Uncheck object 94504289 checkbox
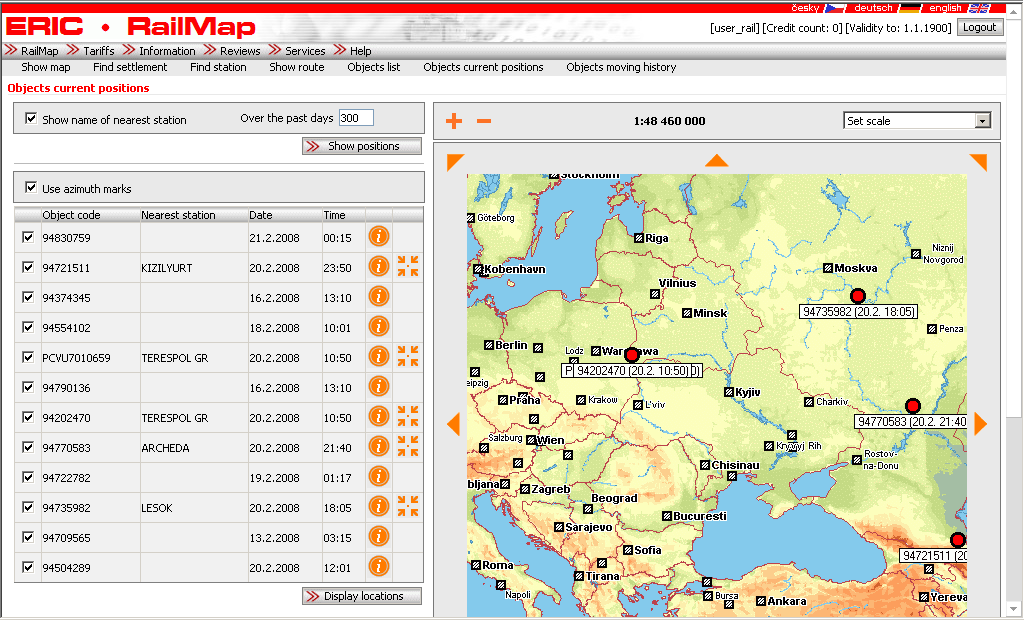 [x=28, y=567]
